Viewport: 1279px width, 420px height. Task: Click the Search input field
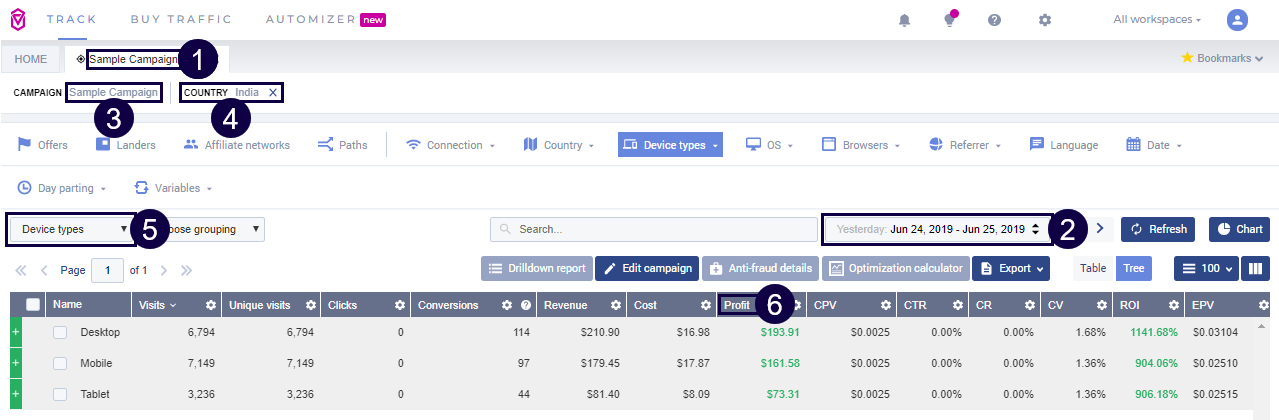654,229
